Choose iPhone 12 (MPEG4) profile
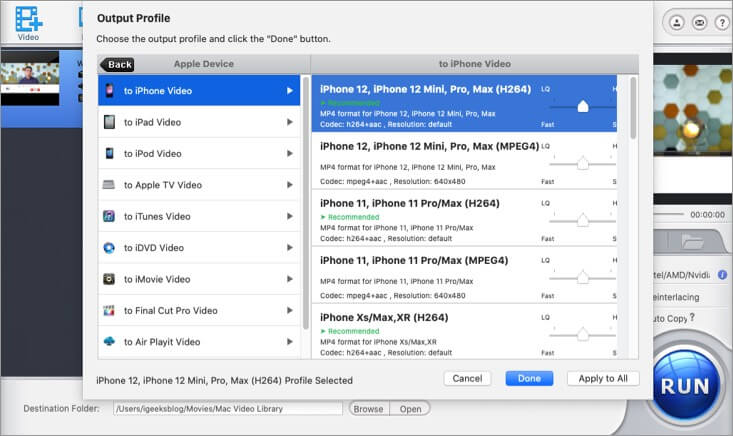 (464, 161)
